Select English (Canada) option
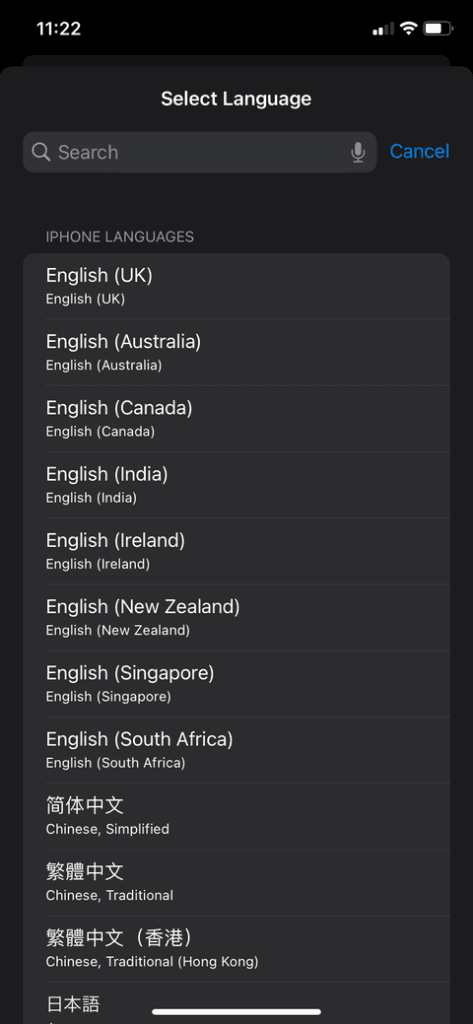This screenshot has height=1024, width=473. coord(236,419)
